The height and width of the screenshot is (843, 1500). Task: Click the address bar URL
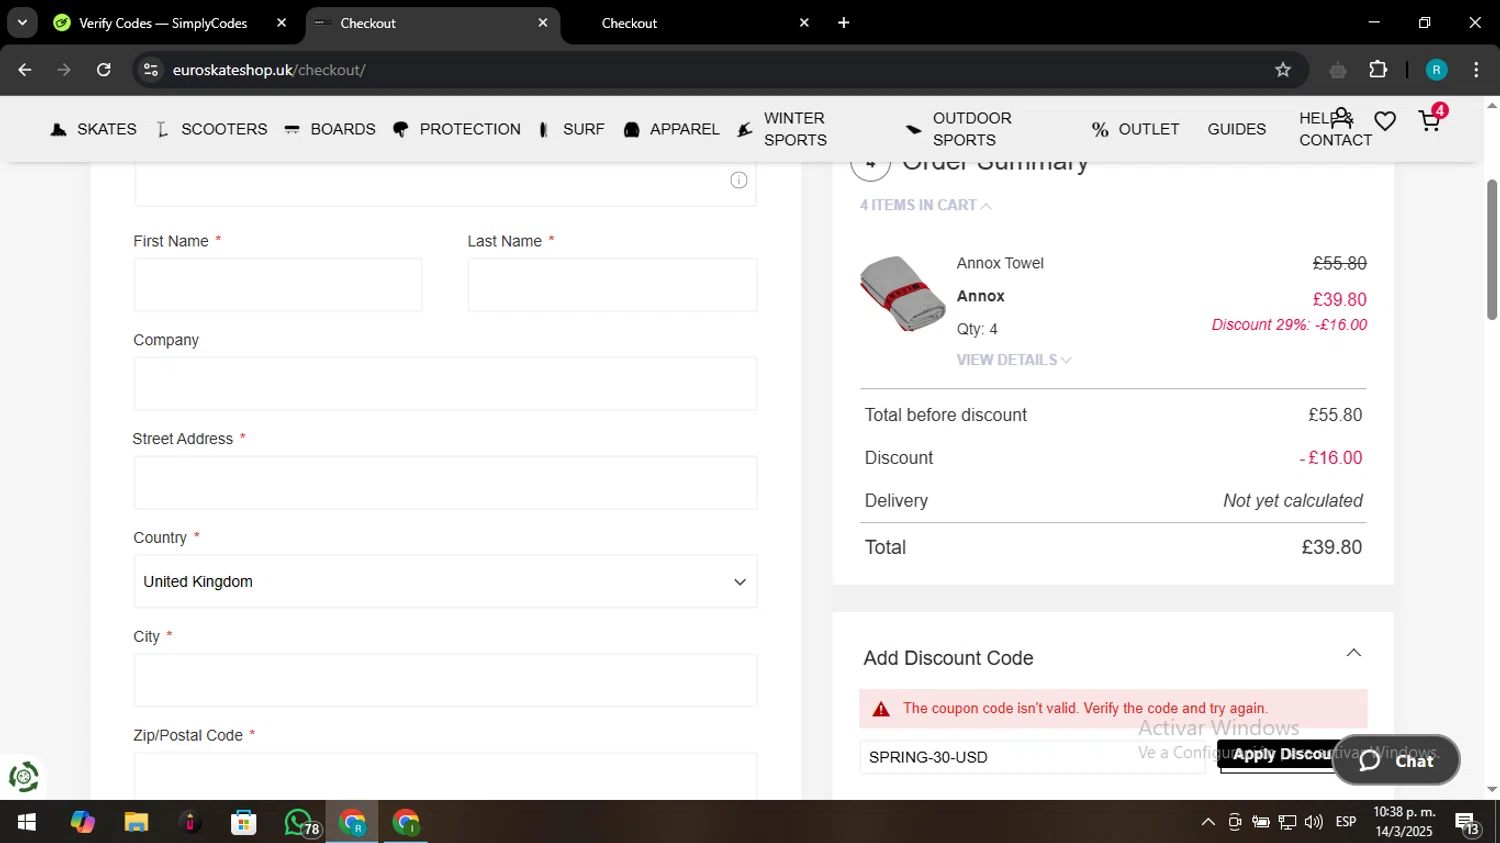tap(269, 70)
